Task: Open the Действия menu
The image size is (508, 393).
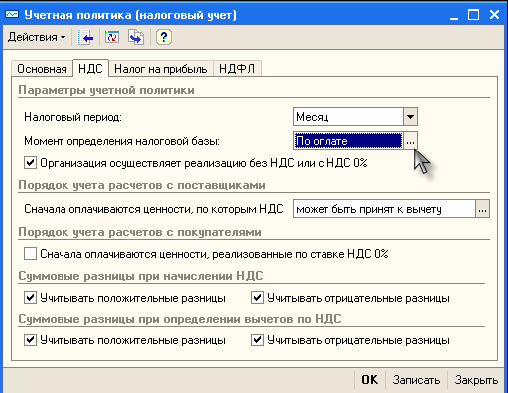Action: tap(37, 37)
